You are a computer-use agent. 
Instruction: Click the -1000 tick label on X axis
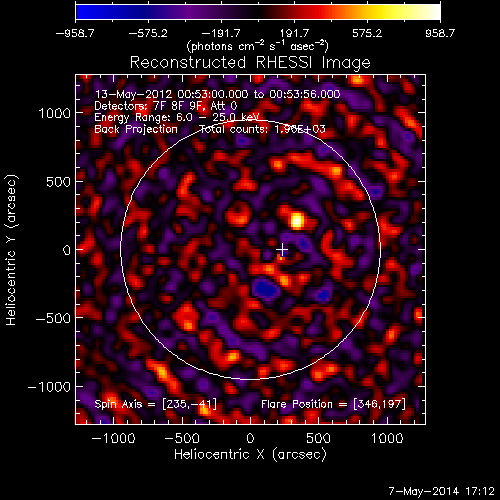tap(113, 438)
